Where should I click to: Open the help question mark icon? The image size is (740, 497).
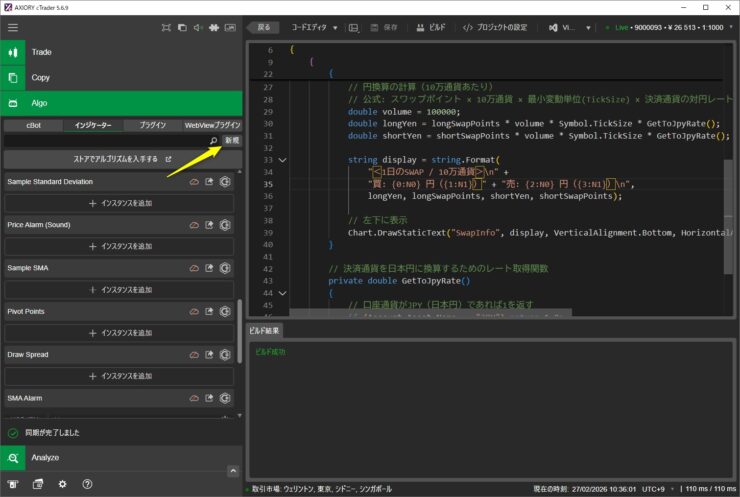click(87, 484)
